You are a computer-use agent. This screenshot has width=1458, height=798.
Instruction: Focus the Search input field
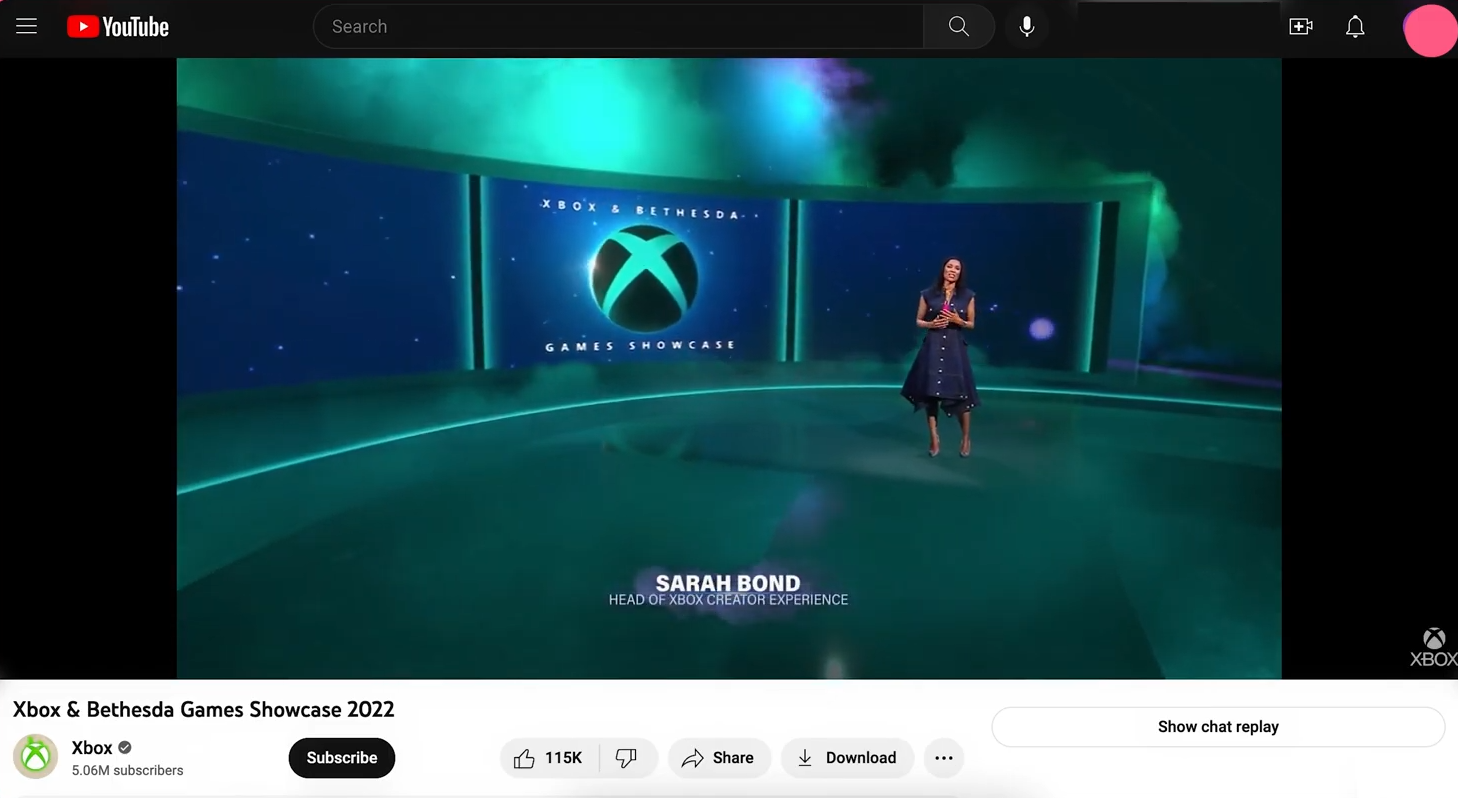[x=619, y=27]
